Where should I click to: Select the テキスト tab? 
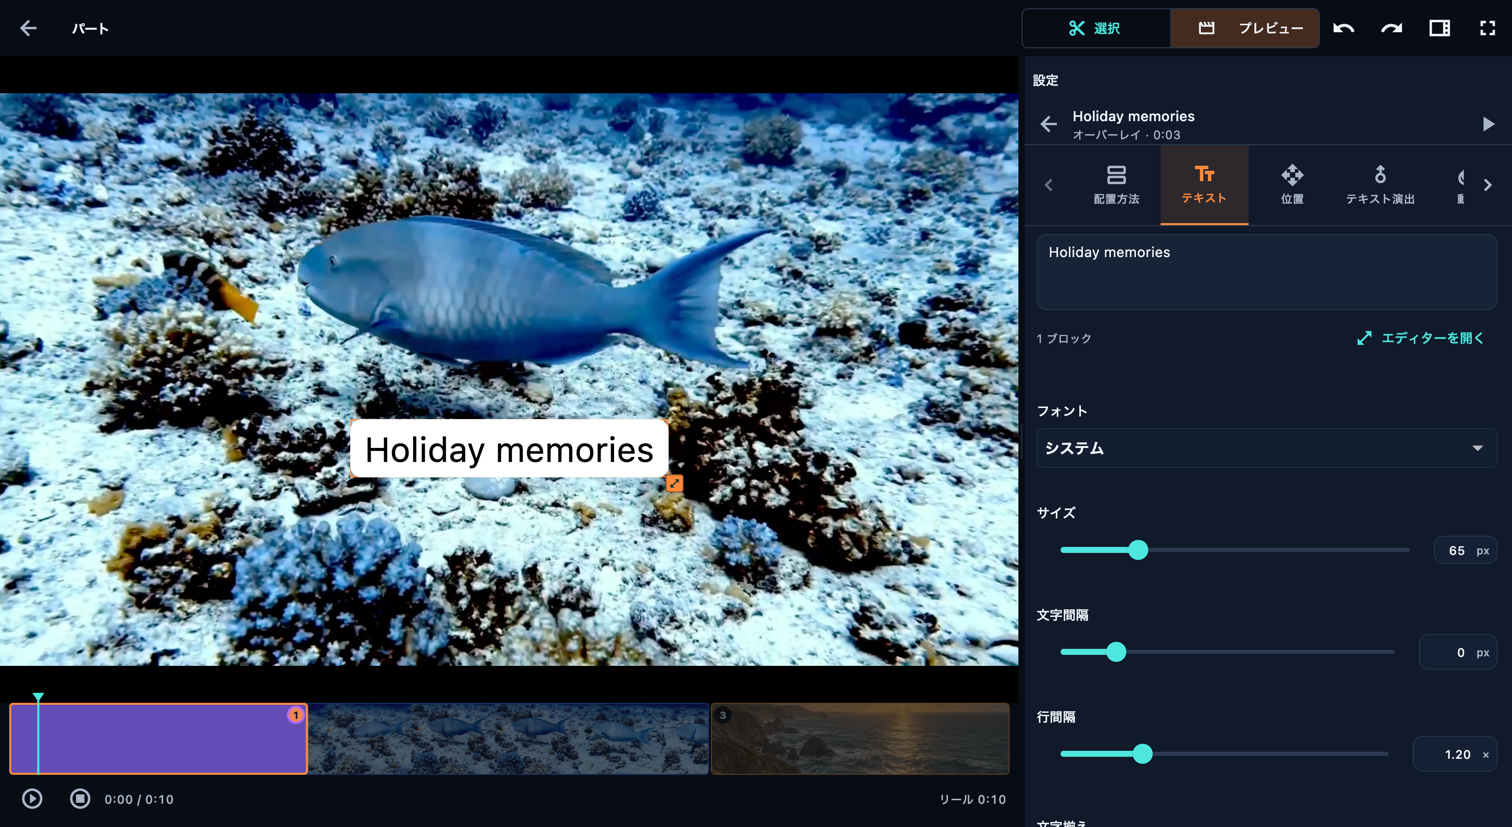(1204, 185)
